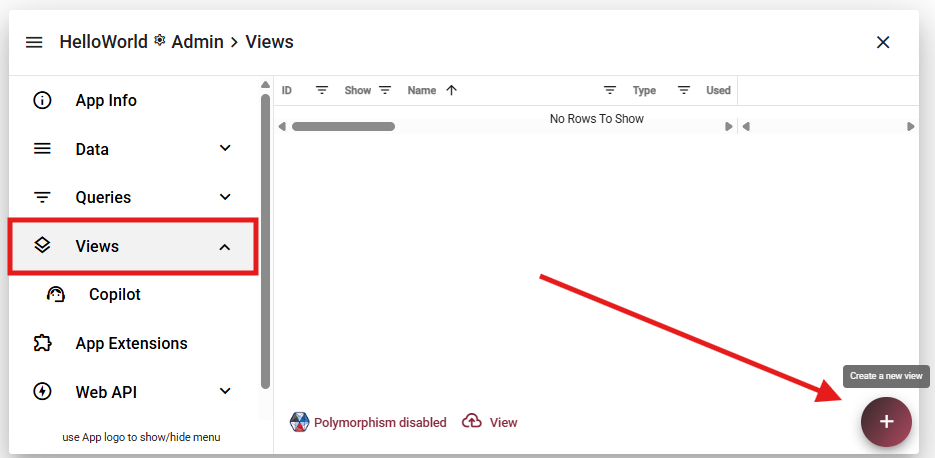Open the hamburger menu icon

34,42
